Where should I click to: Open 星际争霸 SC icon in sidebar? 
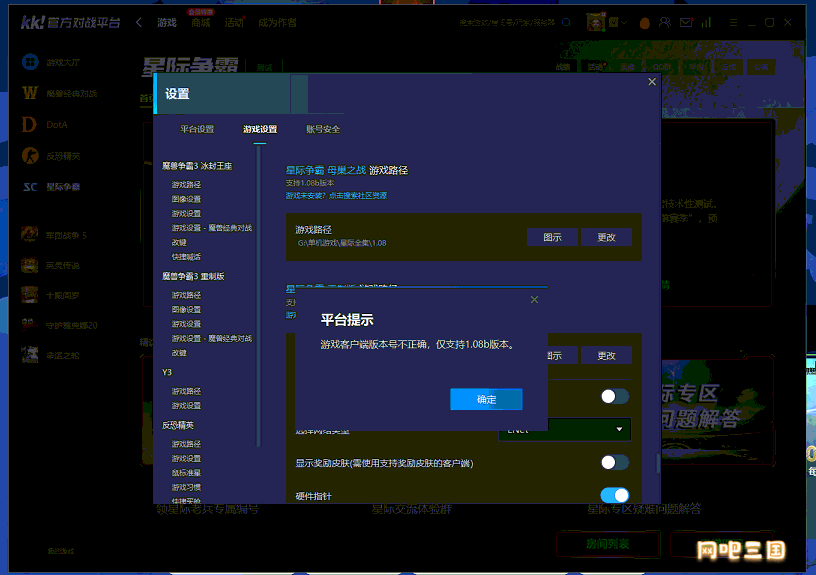[x=30, y=187]
